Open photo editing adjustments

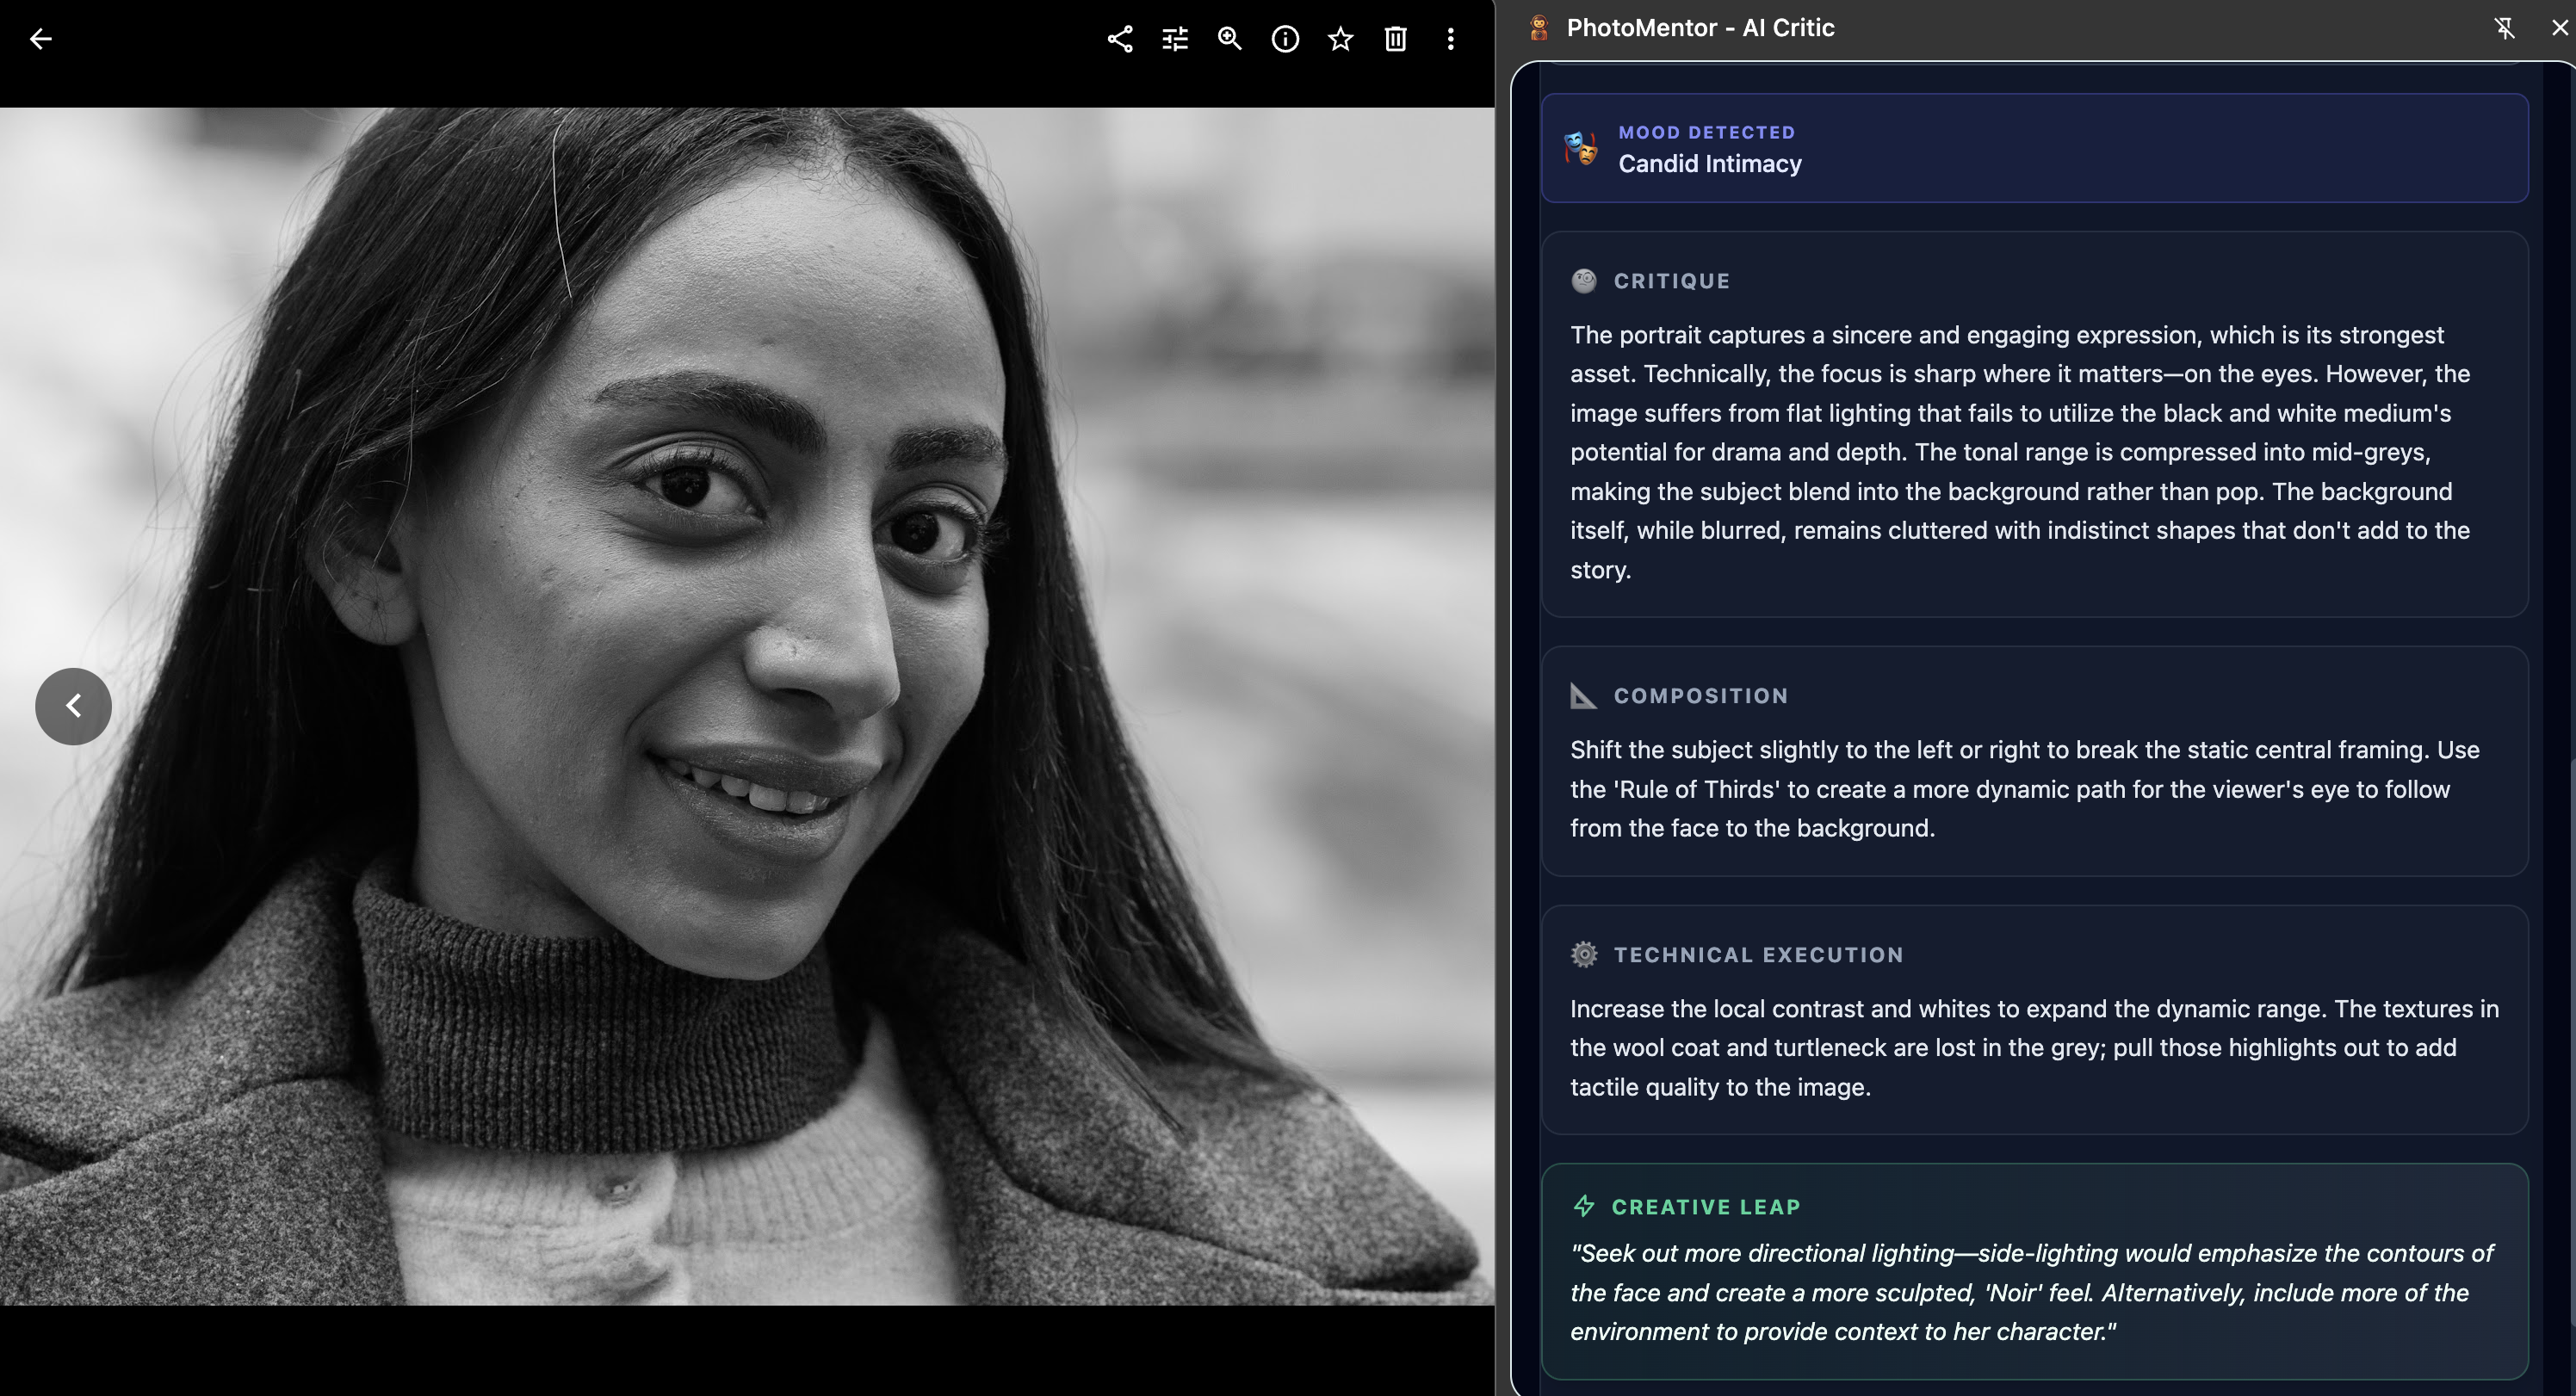[1174, 39]
